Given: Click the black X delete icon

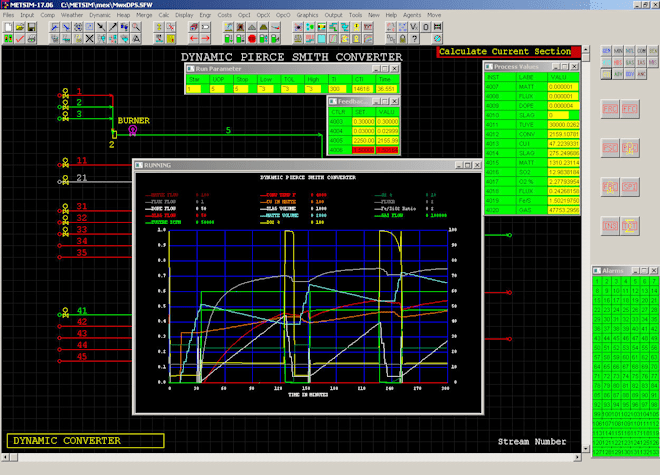Looking at the screenshot, I should (90, 39).
